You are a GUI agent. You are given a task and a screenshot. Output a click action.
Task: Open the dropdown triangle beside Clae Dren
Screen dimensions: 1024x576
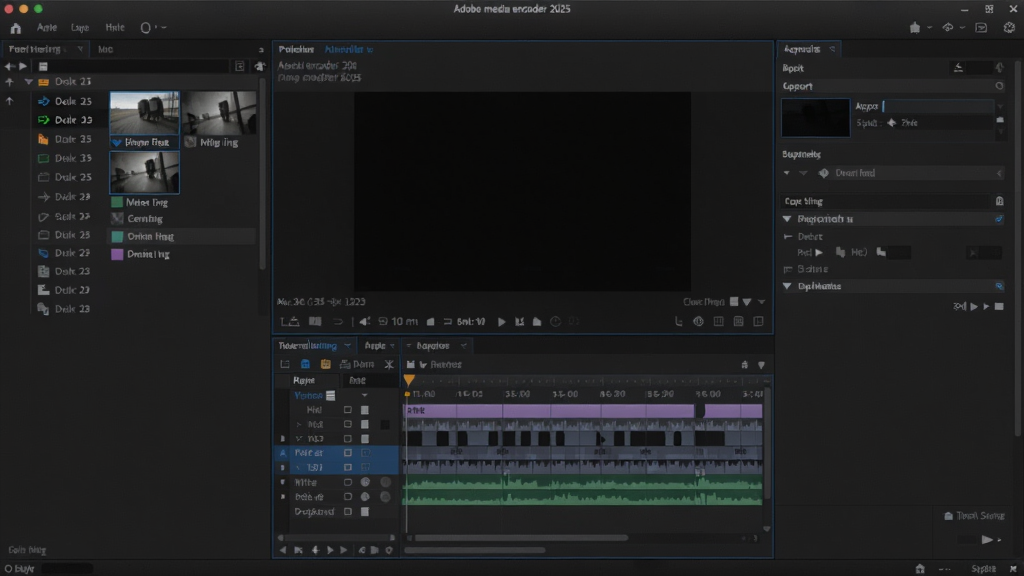pos(746,302)
